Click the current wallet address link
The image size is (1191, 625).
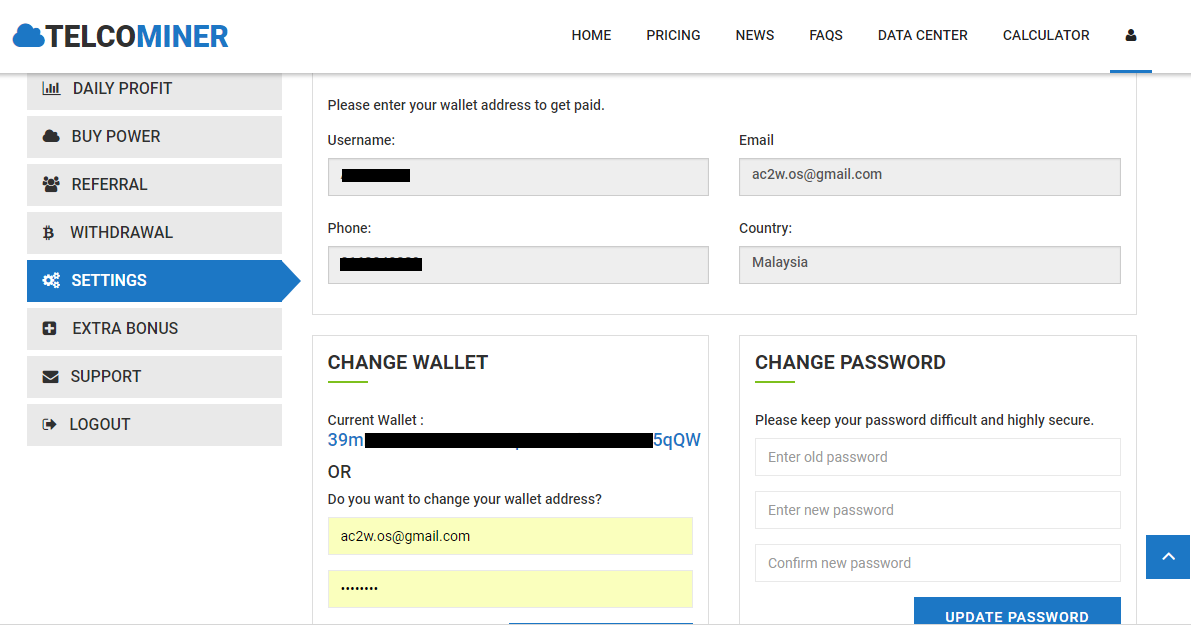(x=514, y=440)
